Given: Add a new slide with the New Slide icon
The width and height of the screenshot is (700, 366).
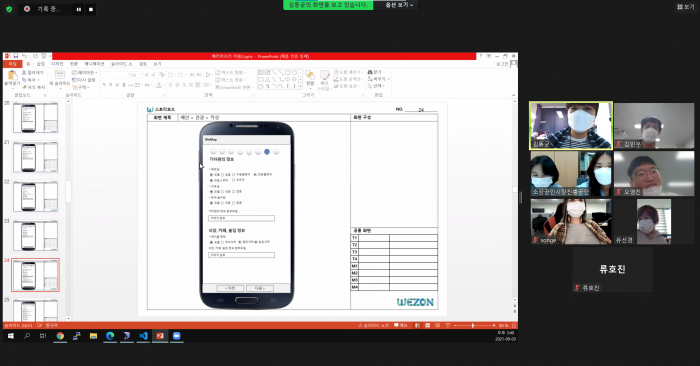Looking at the screenshot, I should pyautogui.click(x=59, y=78).
